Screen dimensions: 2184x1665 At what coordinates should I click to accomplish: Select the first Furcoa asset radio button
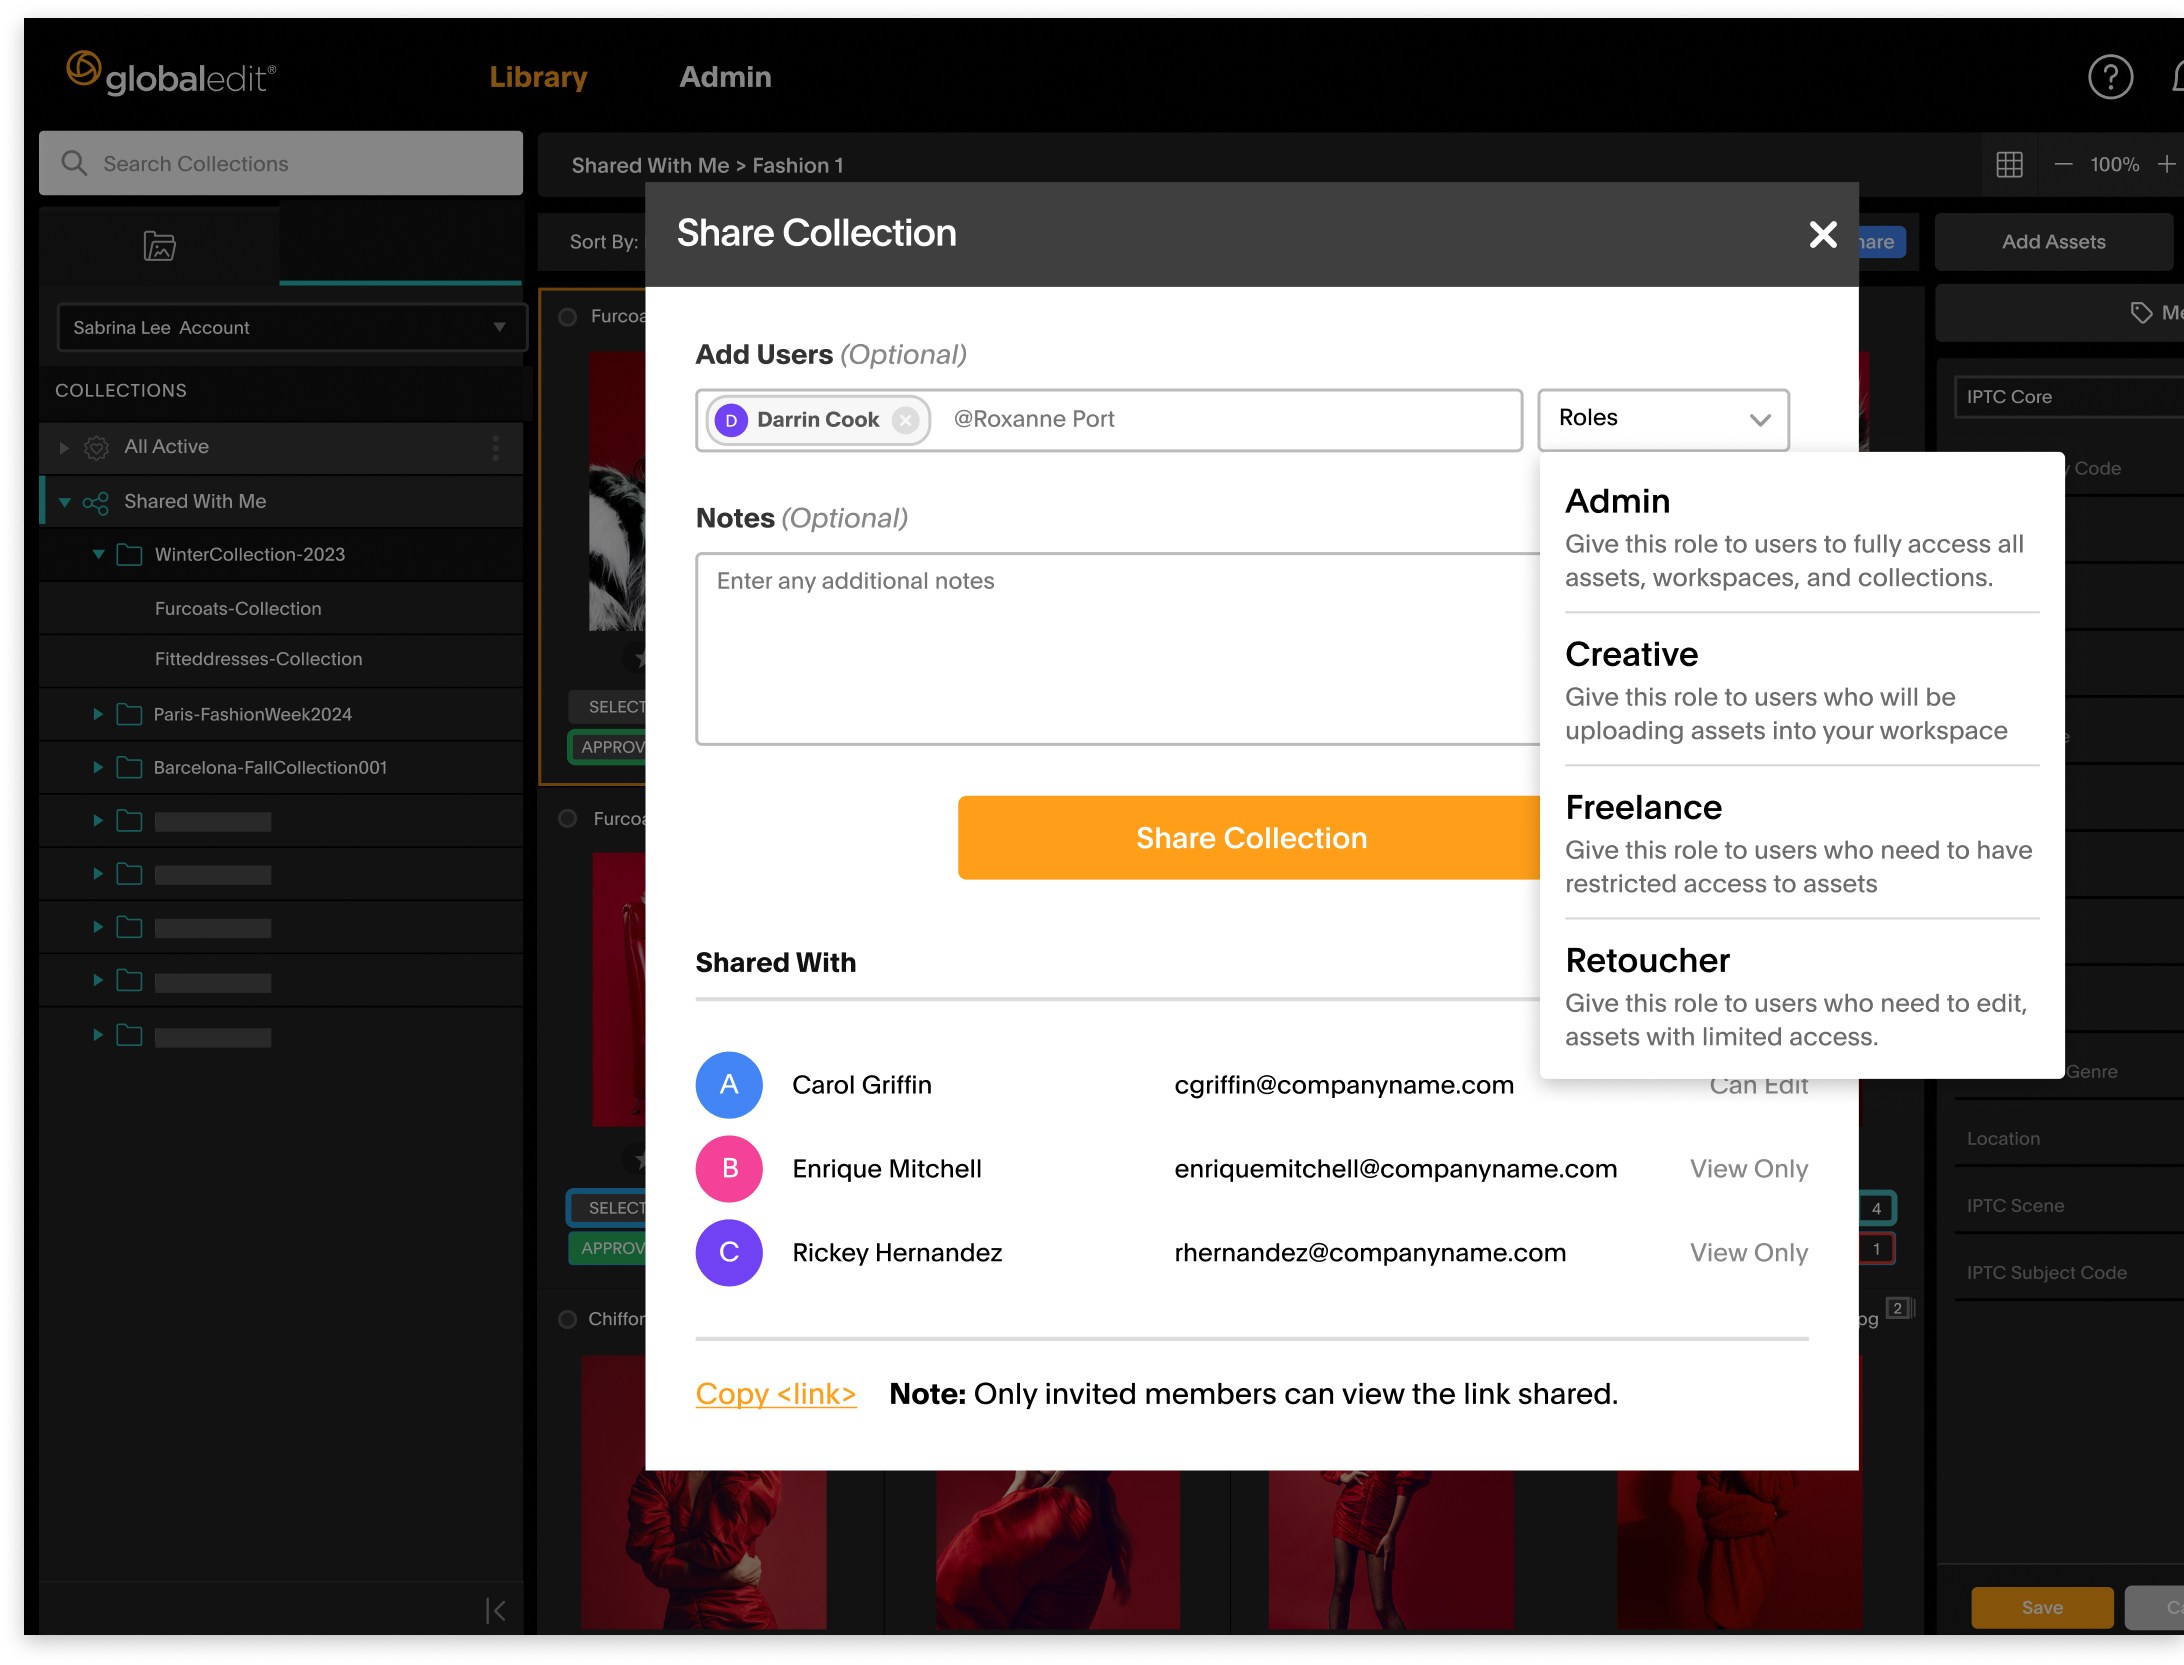click(x=568, y=316)
